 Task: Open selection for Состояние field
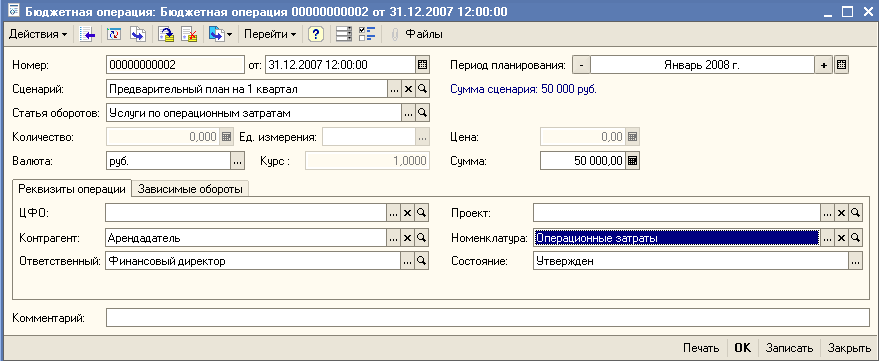tap(856, 261)
